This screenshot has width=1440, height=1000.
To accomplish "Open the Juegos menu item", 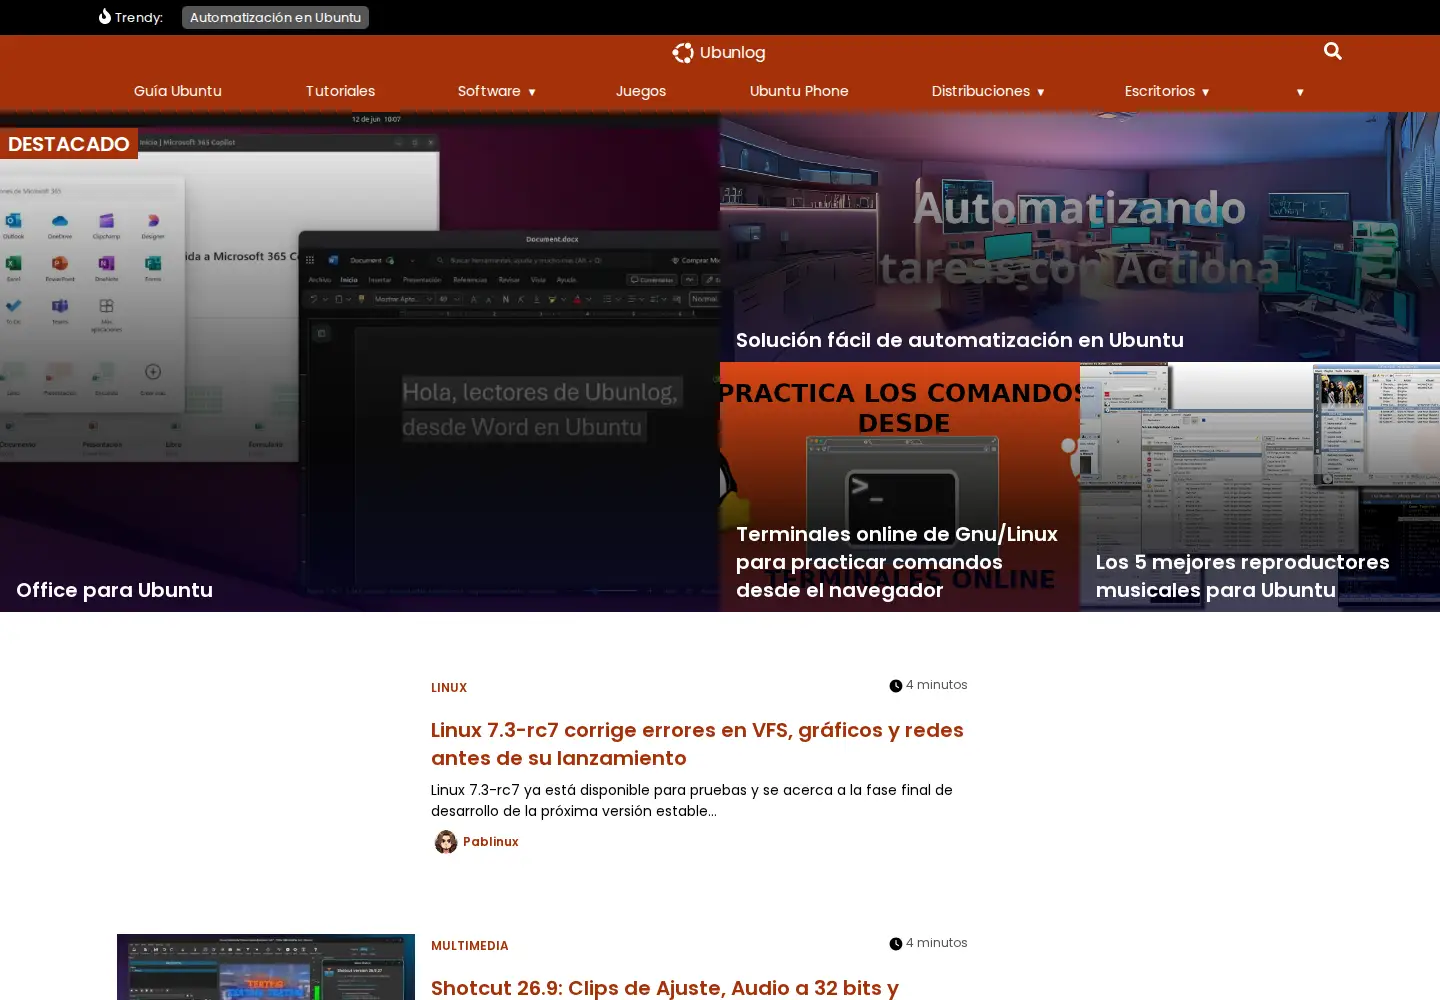I will coord(641,91).
